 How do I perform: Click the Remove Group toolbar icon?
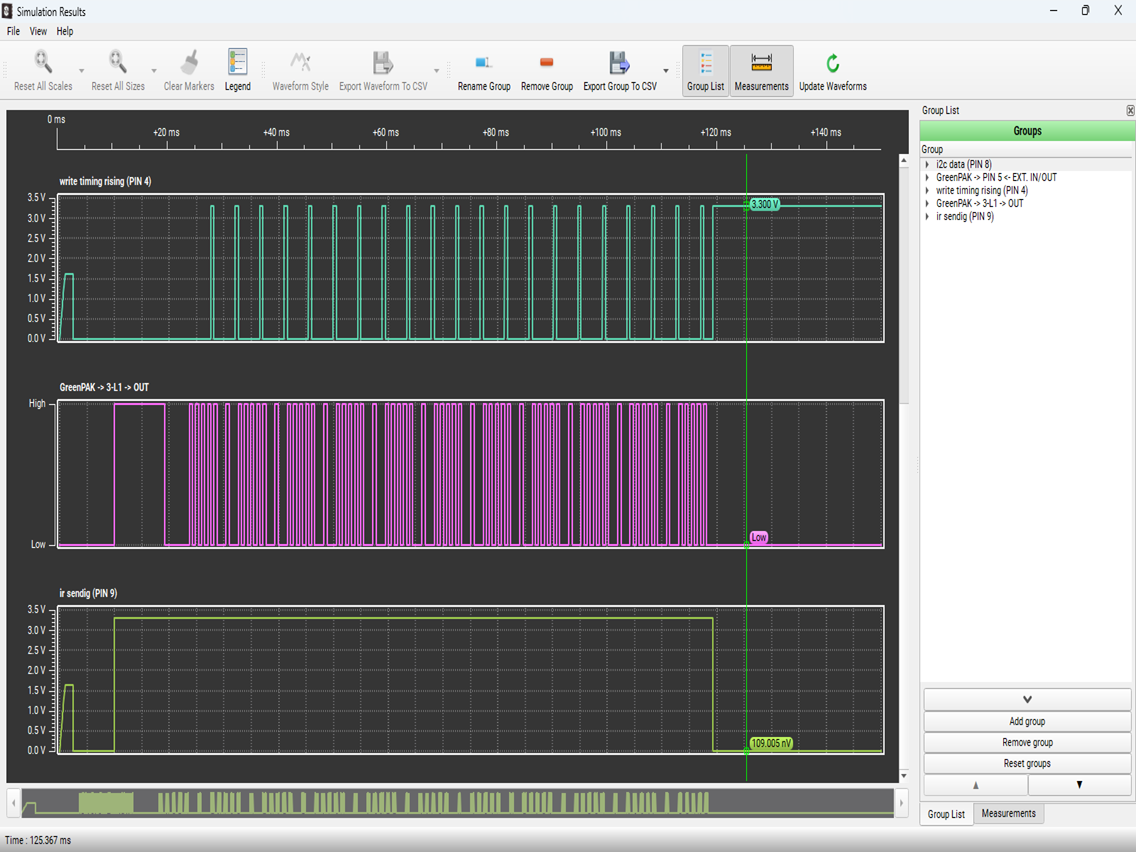[x=546, y=63]
